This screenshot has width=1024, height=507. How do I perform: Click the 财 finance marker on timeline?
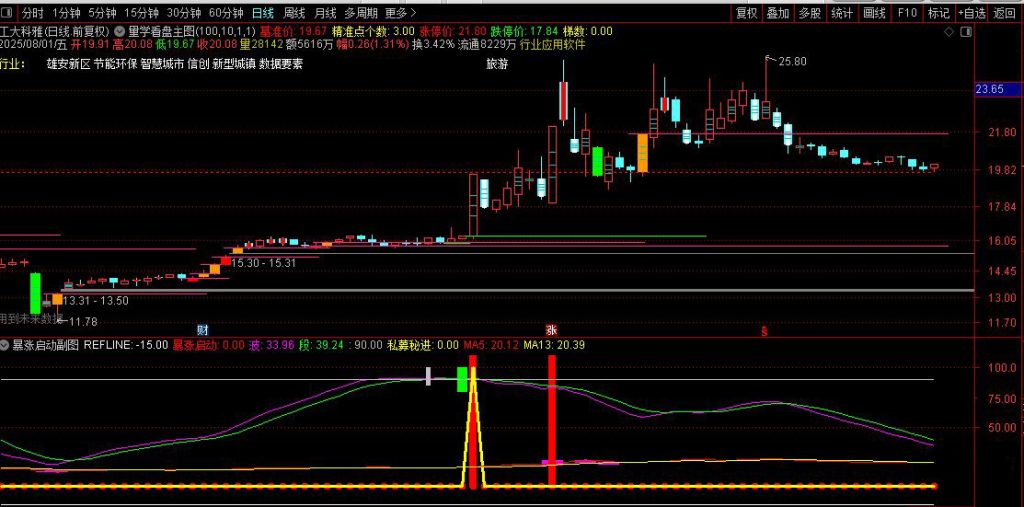click(x=202, y=329)
